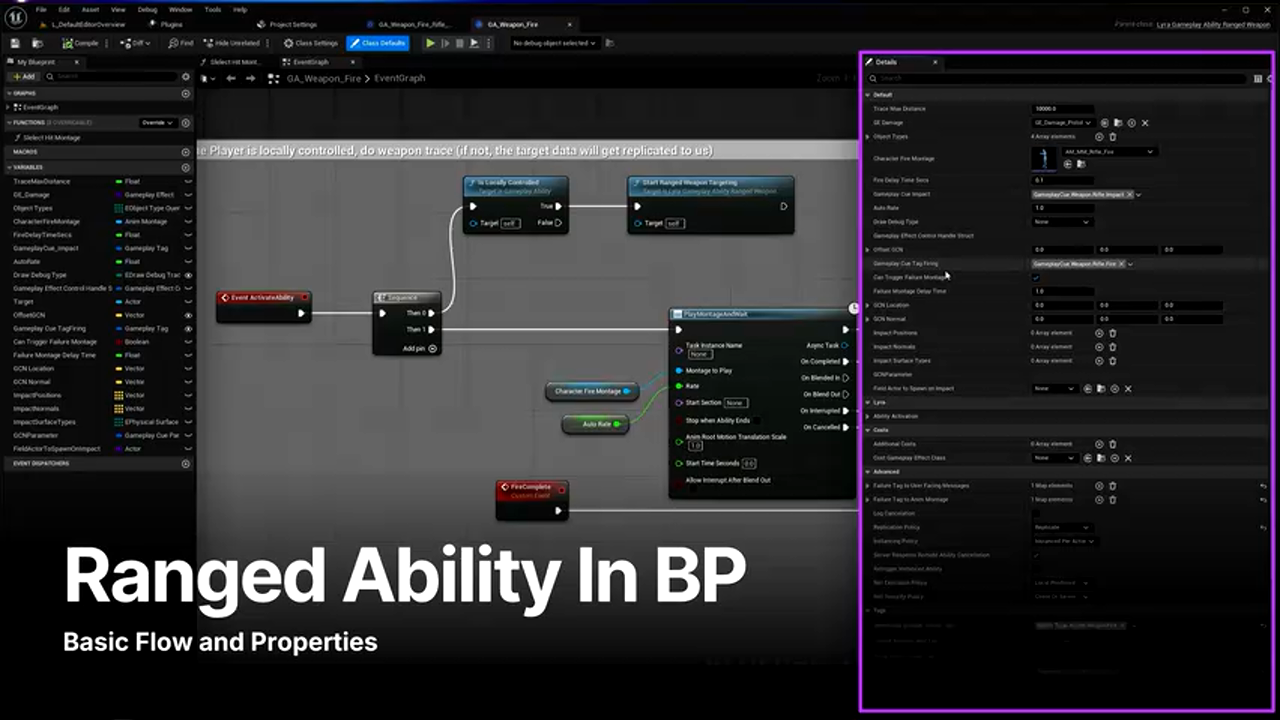Add a new element to Object Types array
The image size is (1280, 720).
click(x=1099, y=137)
